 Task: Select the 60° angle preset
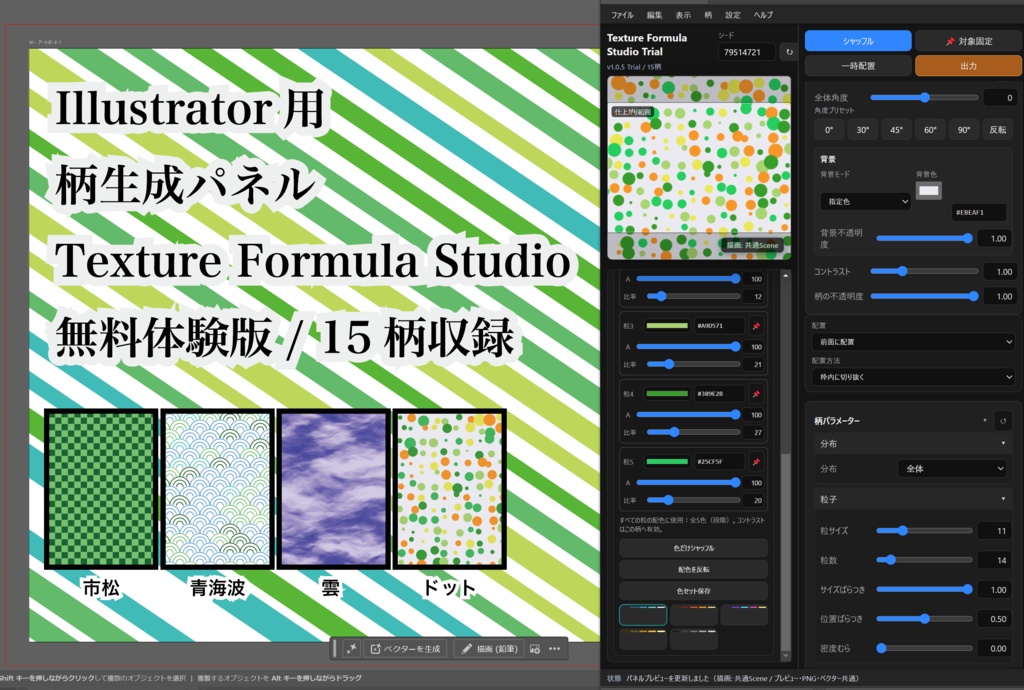point(930,130)
